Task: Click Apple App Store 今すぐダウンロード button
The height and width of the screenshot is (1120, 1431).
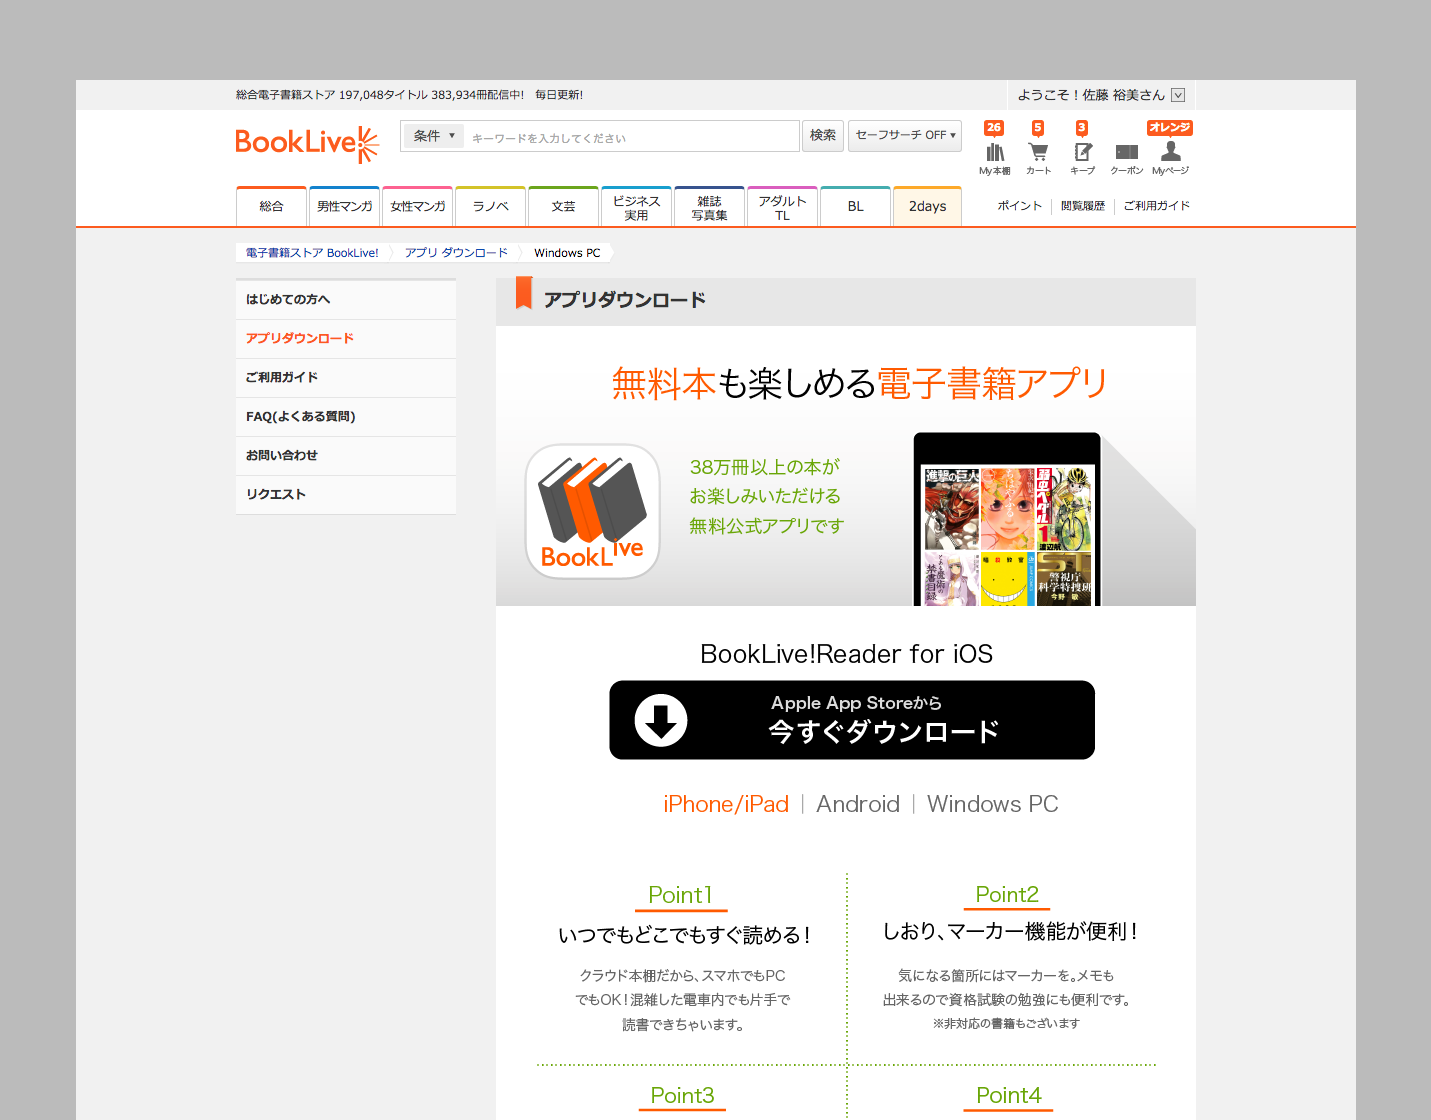Action: click(x=852, y=720)
